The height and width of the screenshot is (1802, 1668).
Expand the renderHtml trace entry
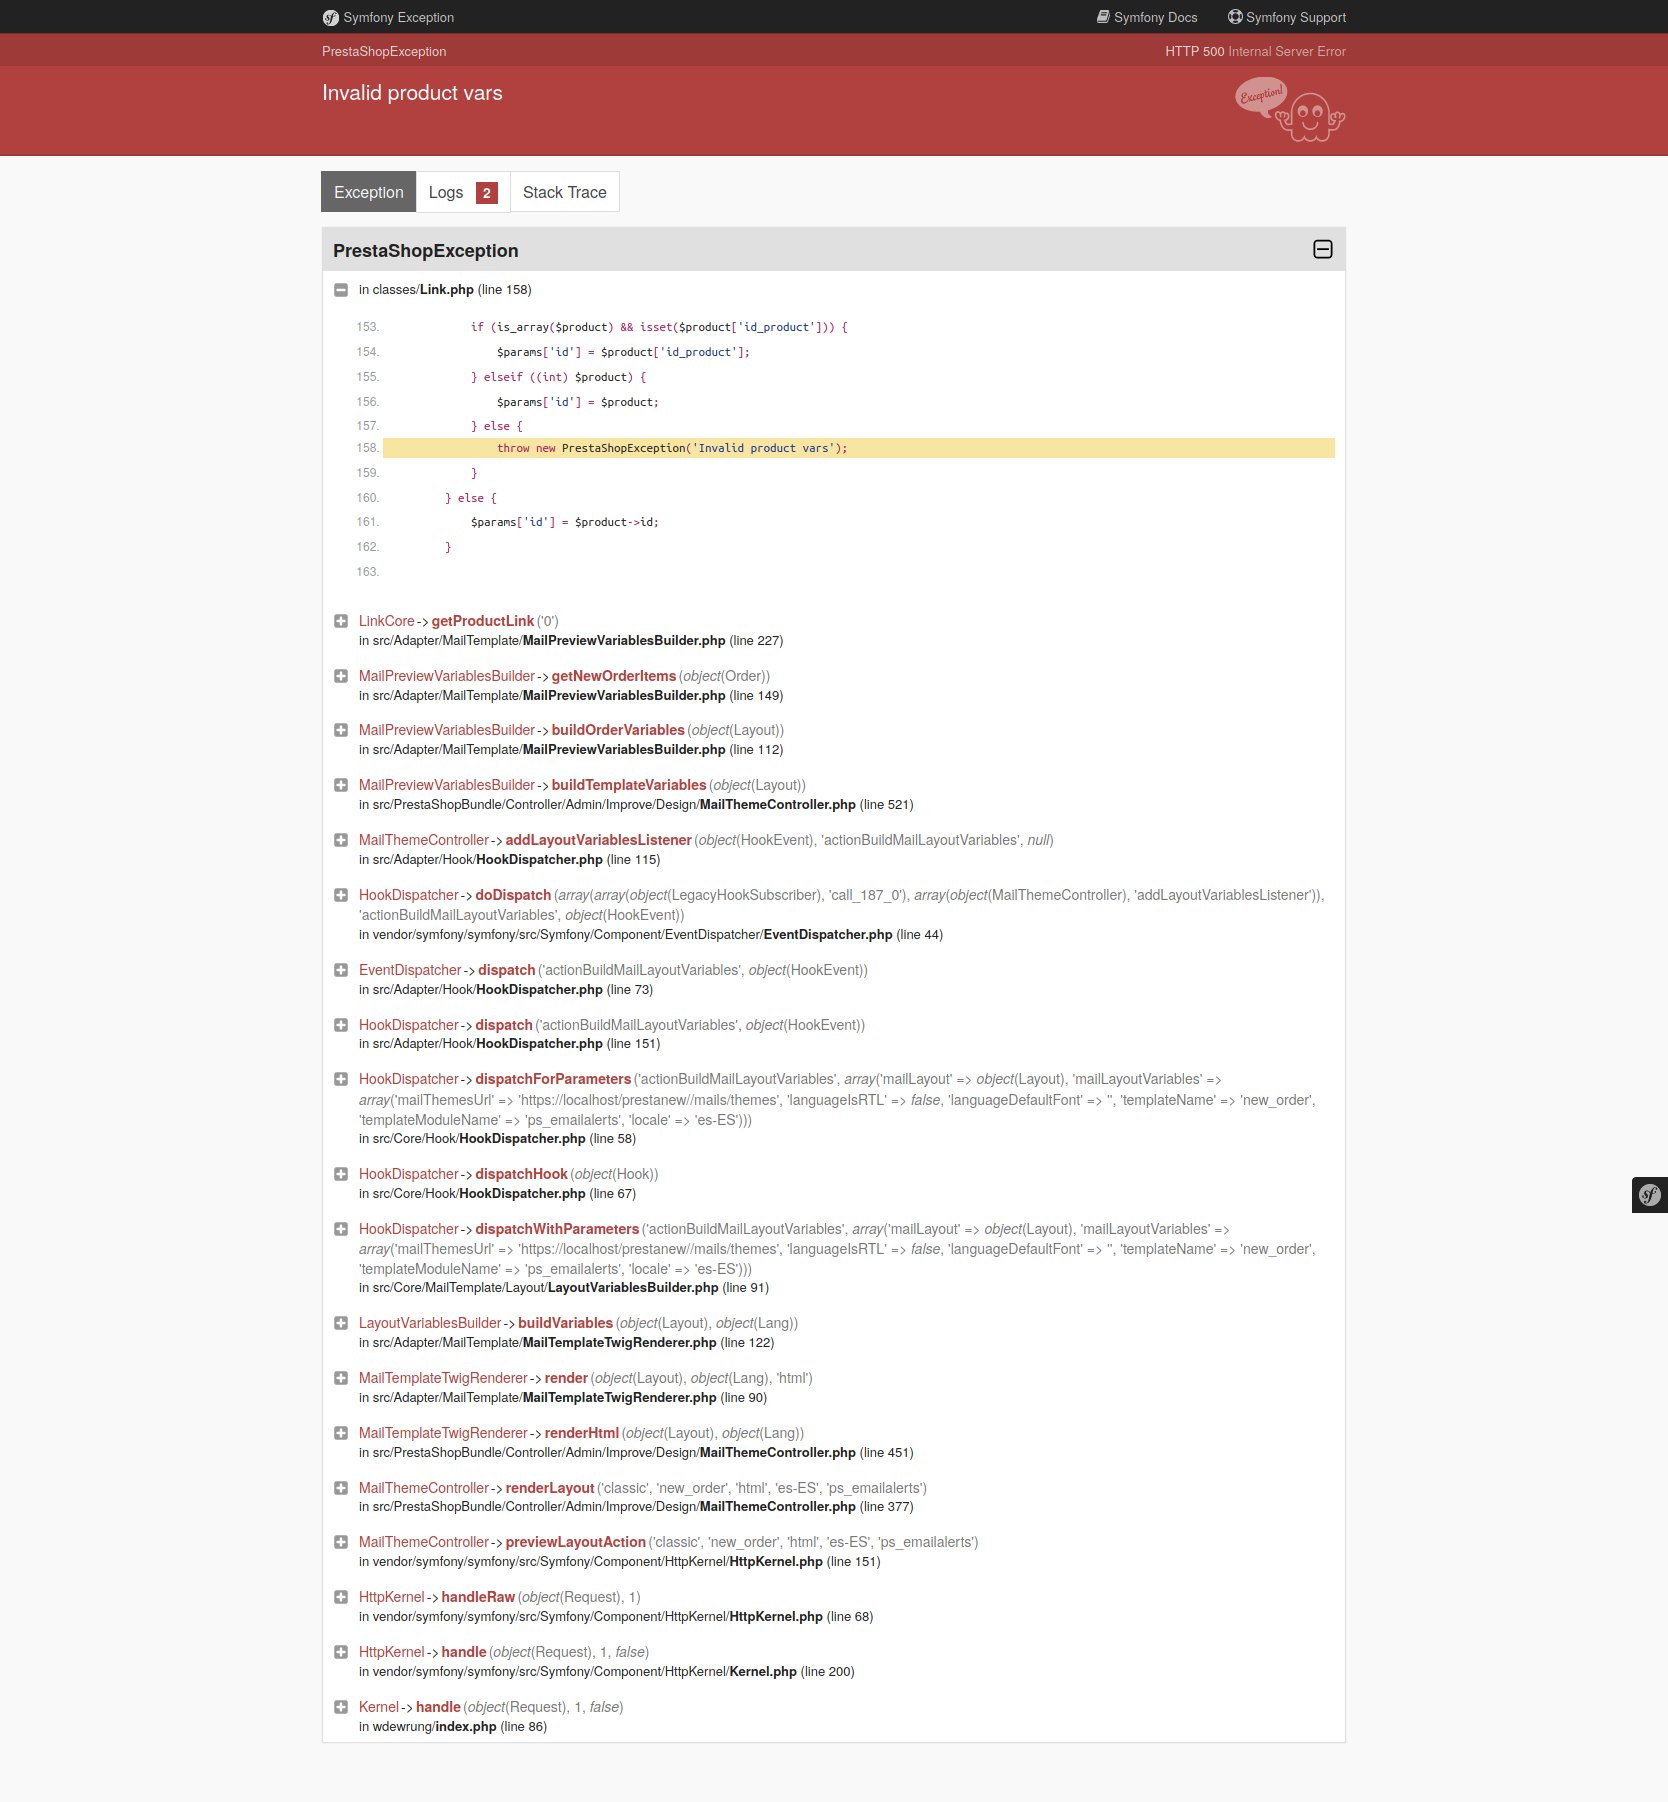click(341, 1433)
